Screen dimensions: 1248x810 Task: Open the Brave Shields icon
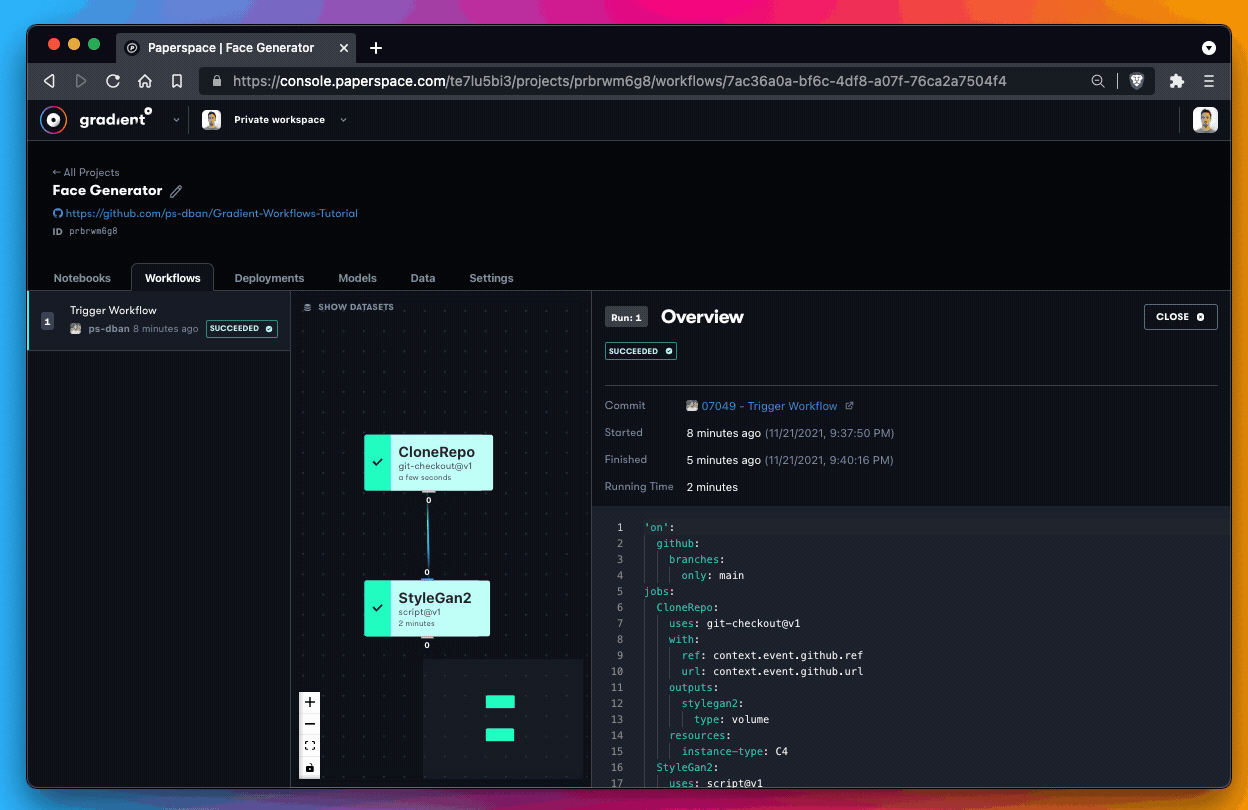1136,81
